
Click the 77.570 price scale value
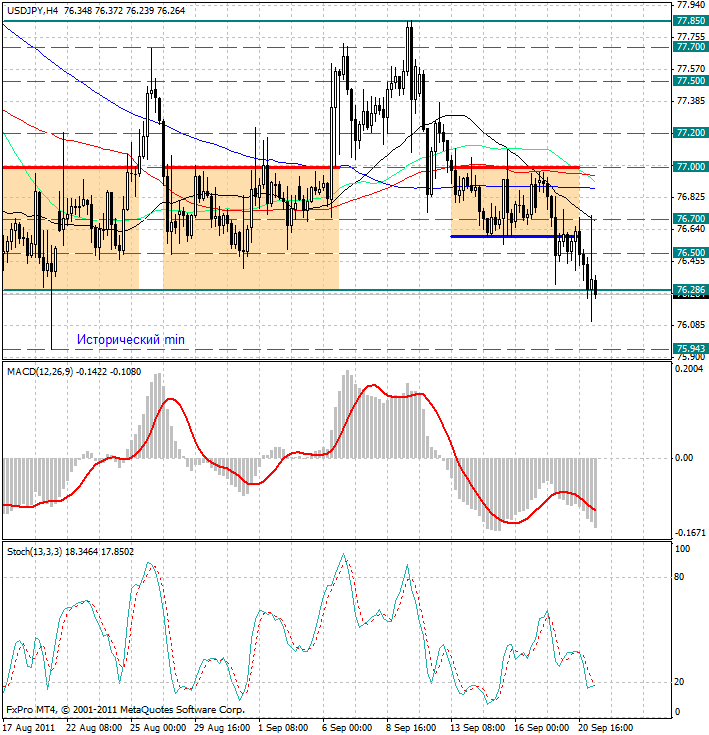pyautogui.click(x=691, y=69)
